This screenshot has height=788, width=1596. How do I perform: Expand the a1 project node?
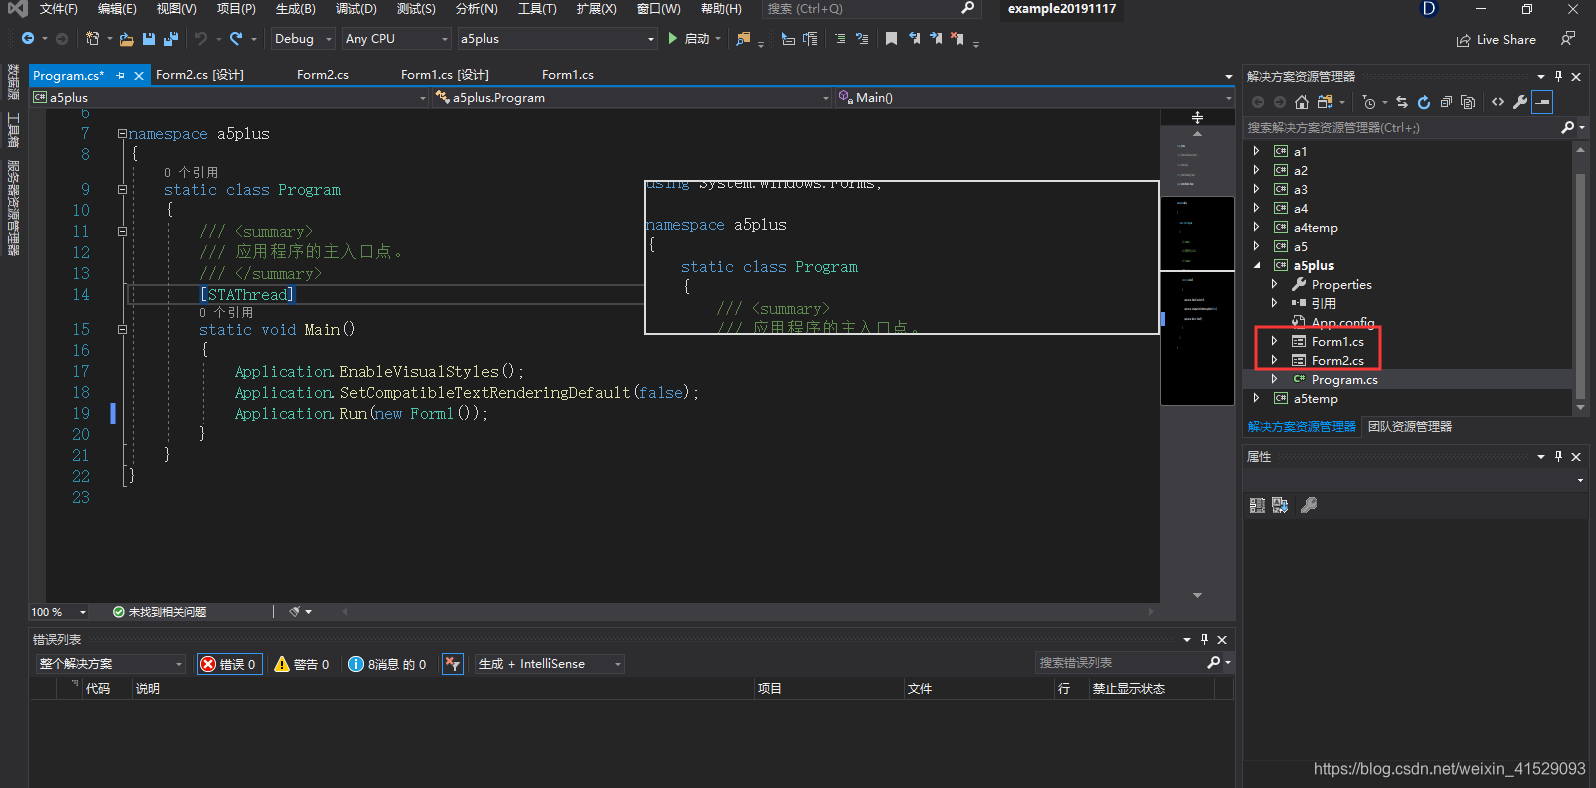(1257, 151)
